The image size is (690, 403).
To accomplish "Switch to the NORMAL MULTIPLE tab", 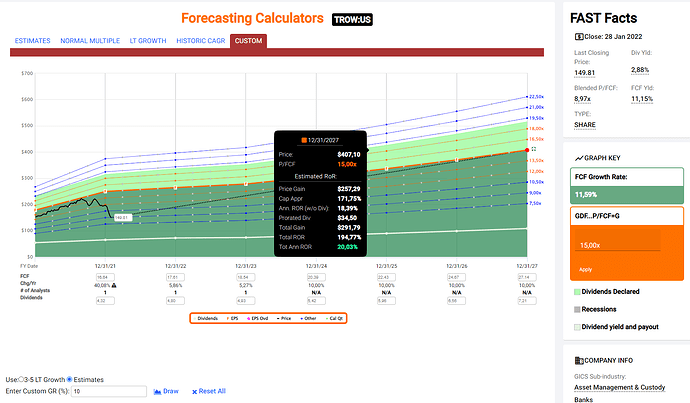I will coord(88,41).
